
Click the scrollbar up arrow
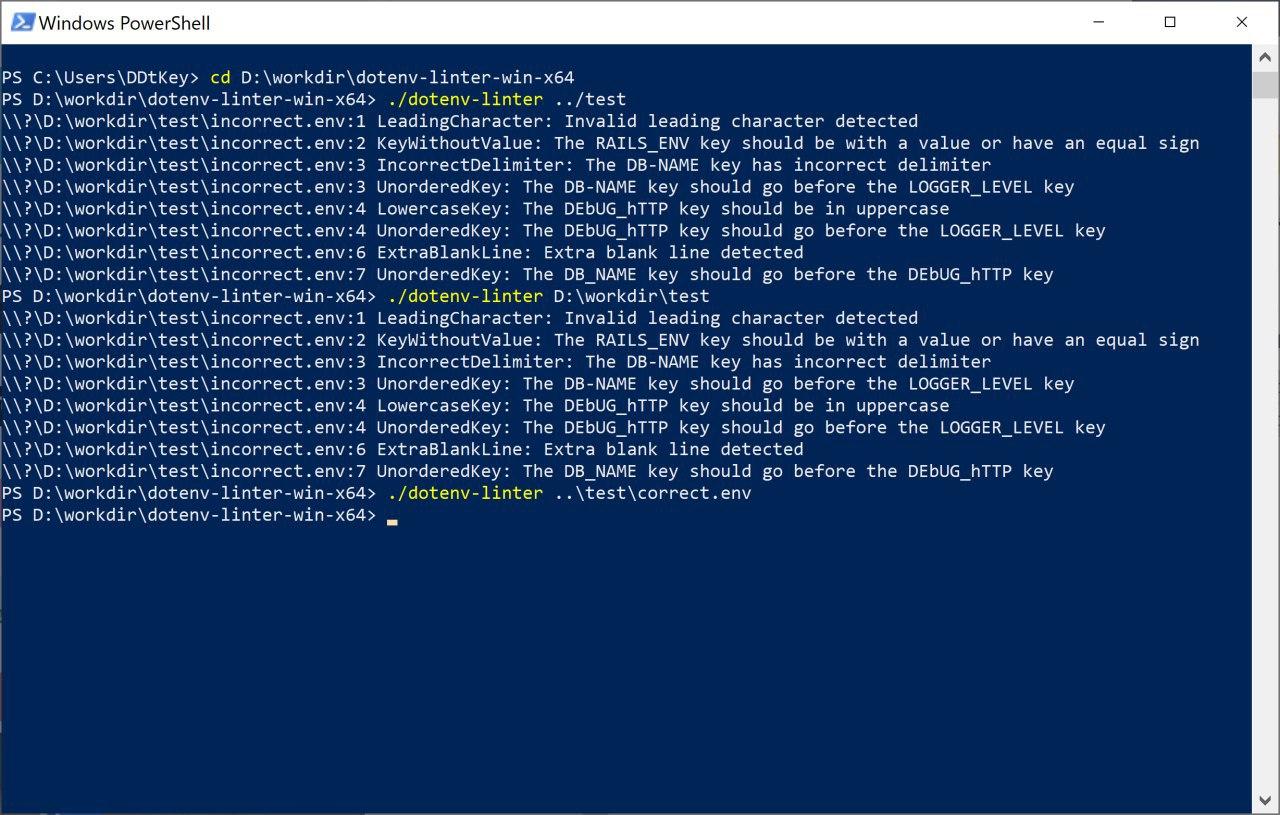1266,57
